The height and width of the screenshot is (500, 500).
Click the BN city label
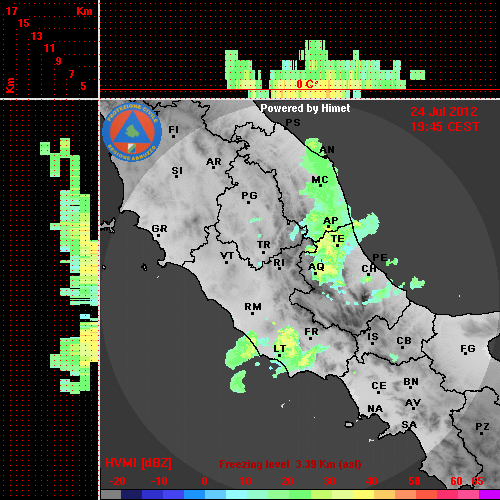411,382
